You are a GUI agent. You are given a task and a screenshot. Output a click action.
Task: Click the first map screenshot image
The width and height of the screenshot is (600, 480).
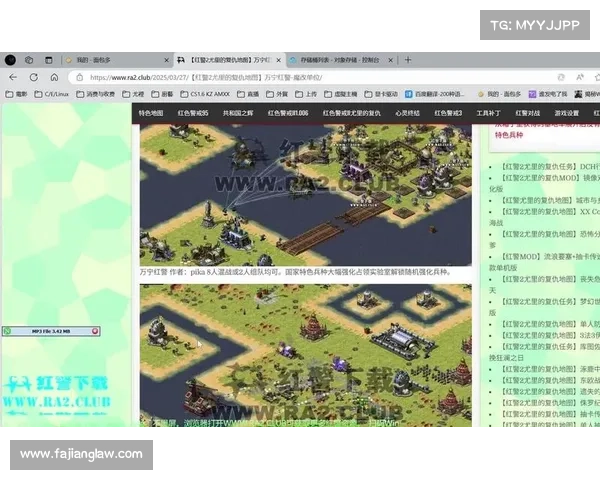[x=305, y=195]
